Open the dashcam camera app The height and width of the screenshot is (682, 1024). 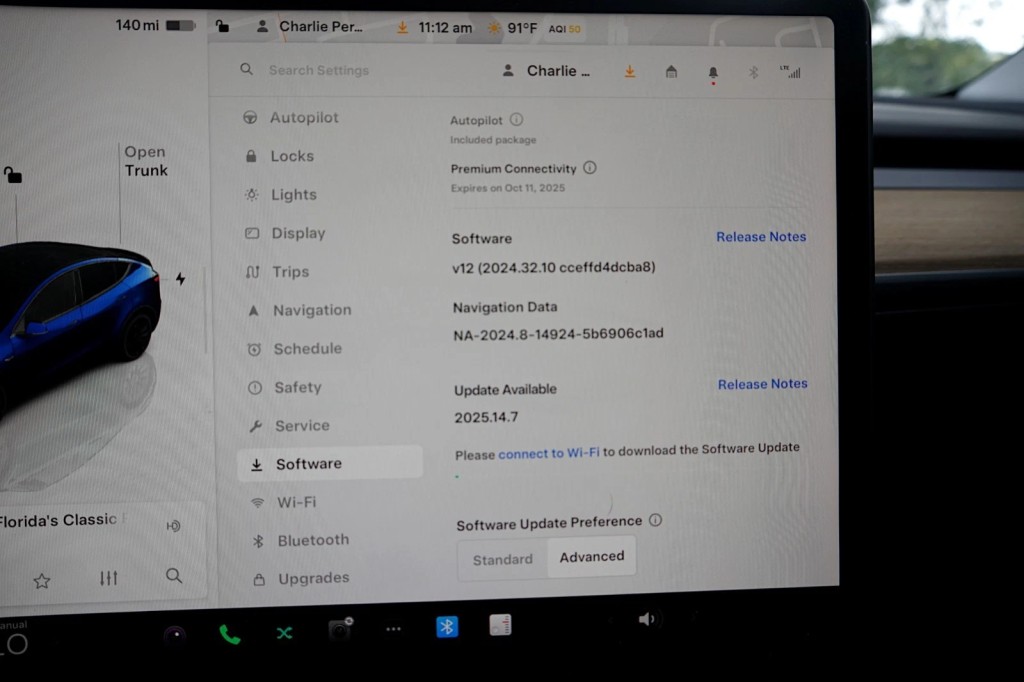(x=341, y=630)
